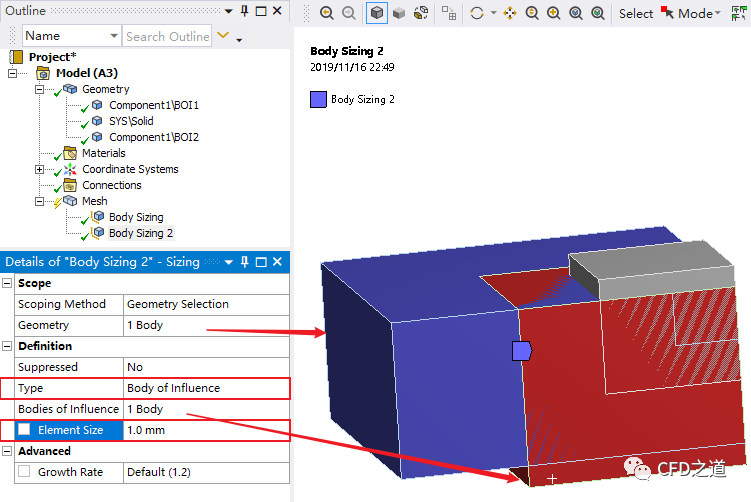The height and width of the screenshot is (502, 751).
Task: Click the zoom to fit icon
Action: click(x=575, y=13)
